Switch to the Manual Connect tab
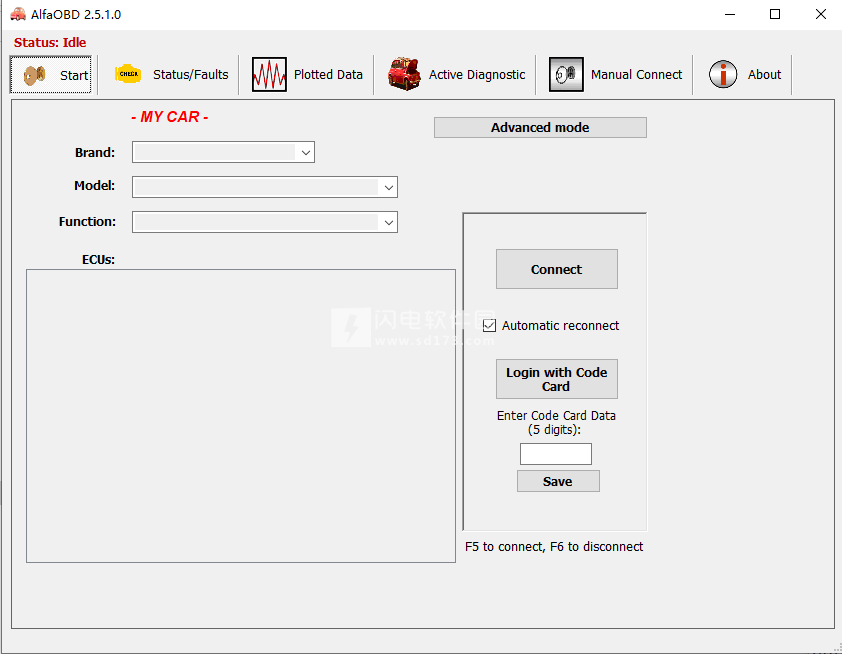 coord(615,75)
